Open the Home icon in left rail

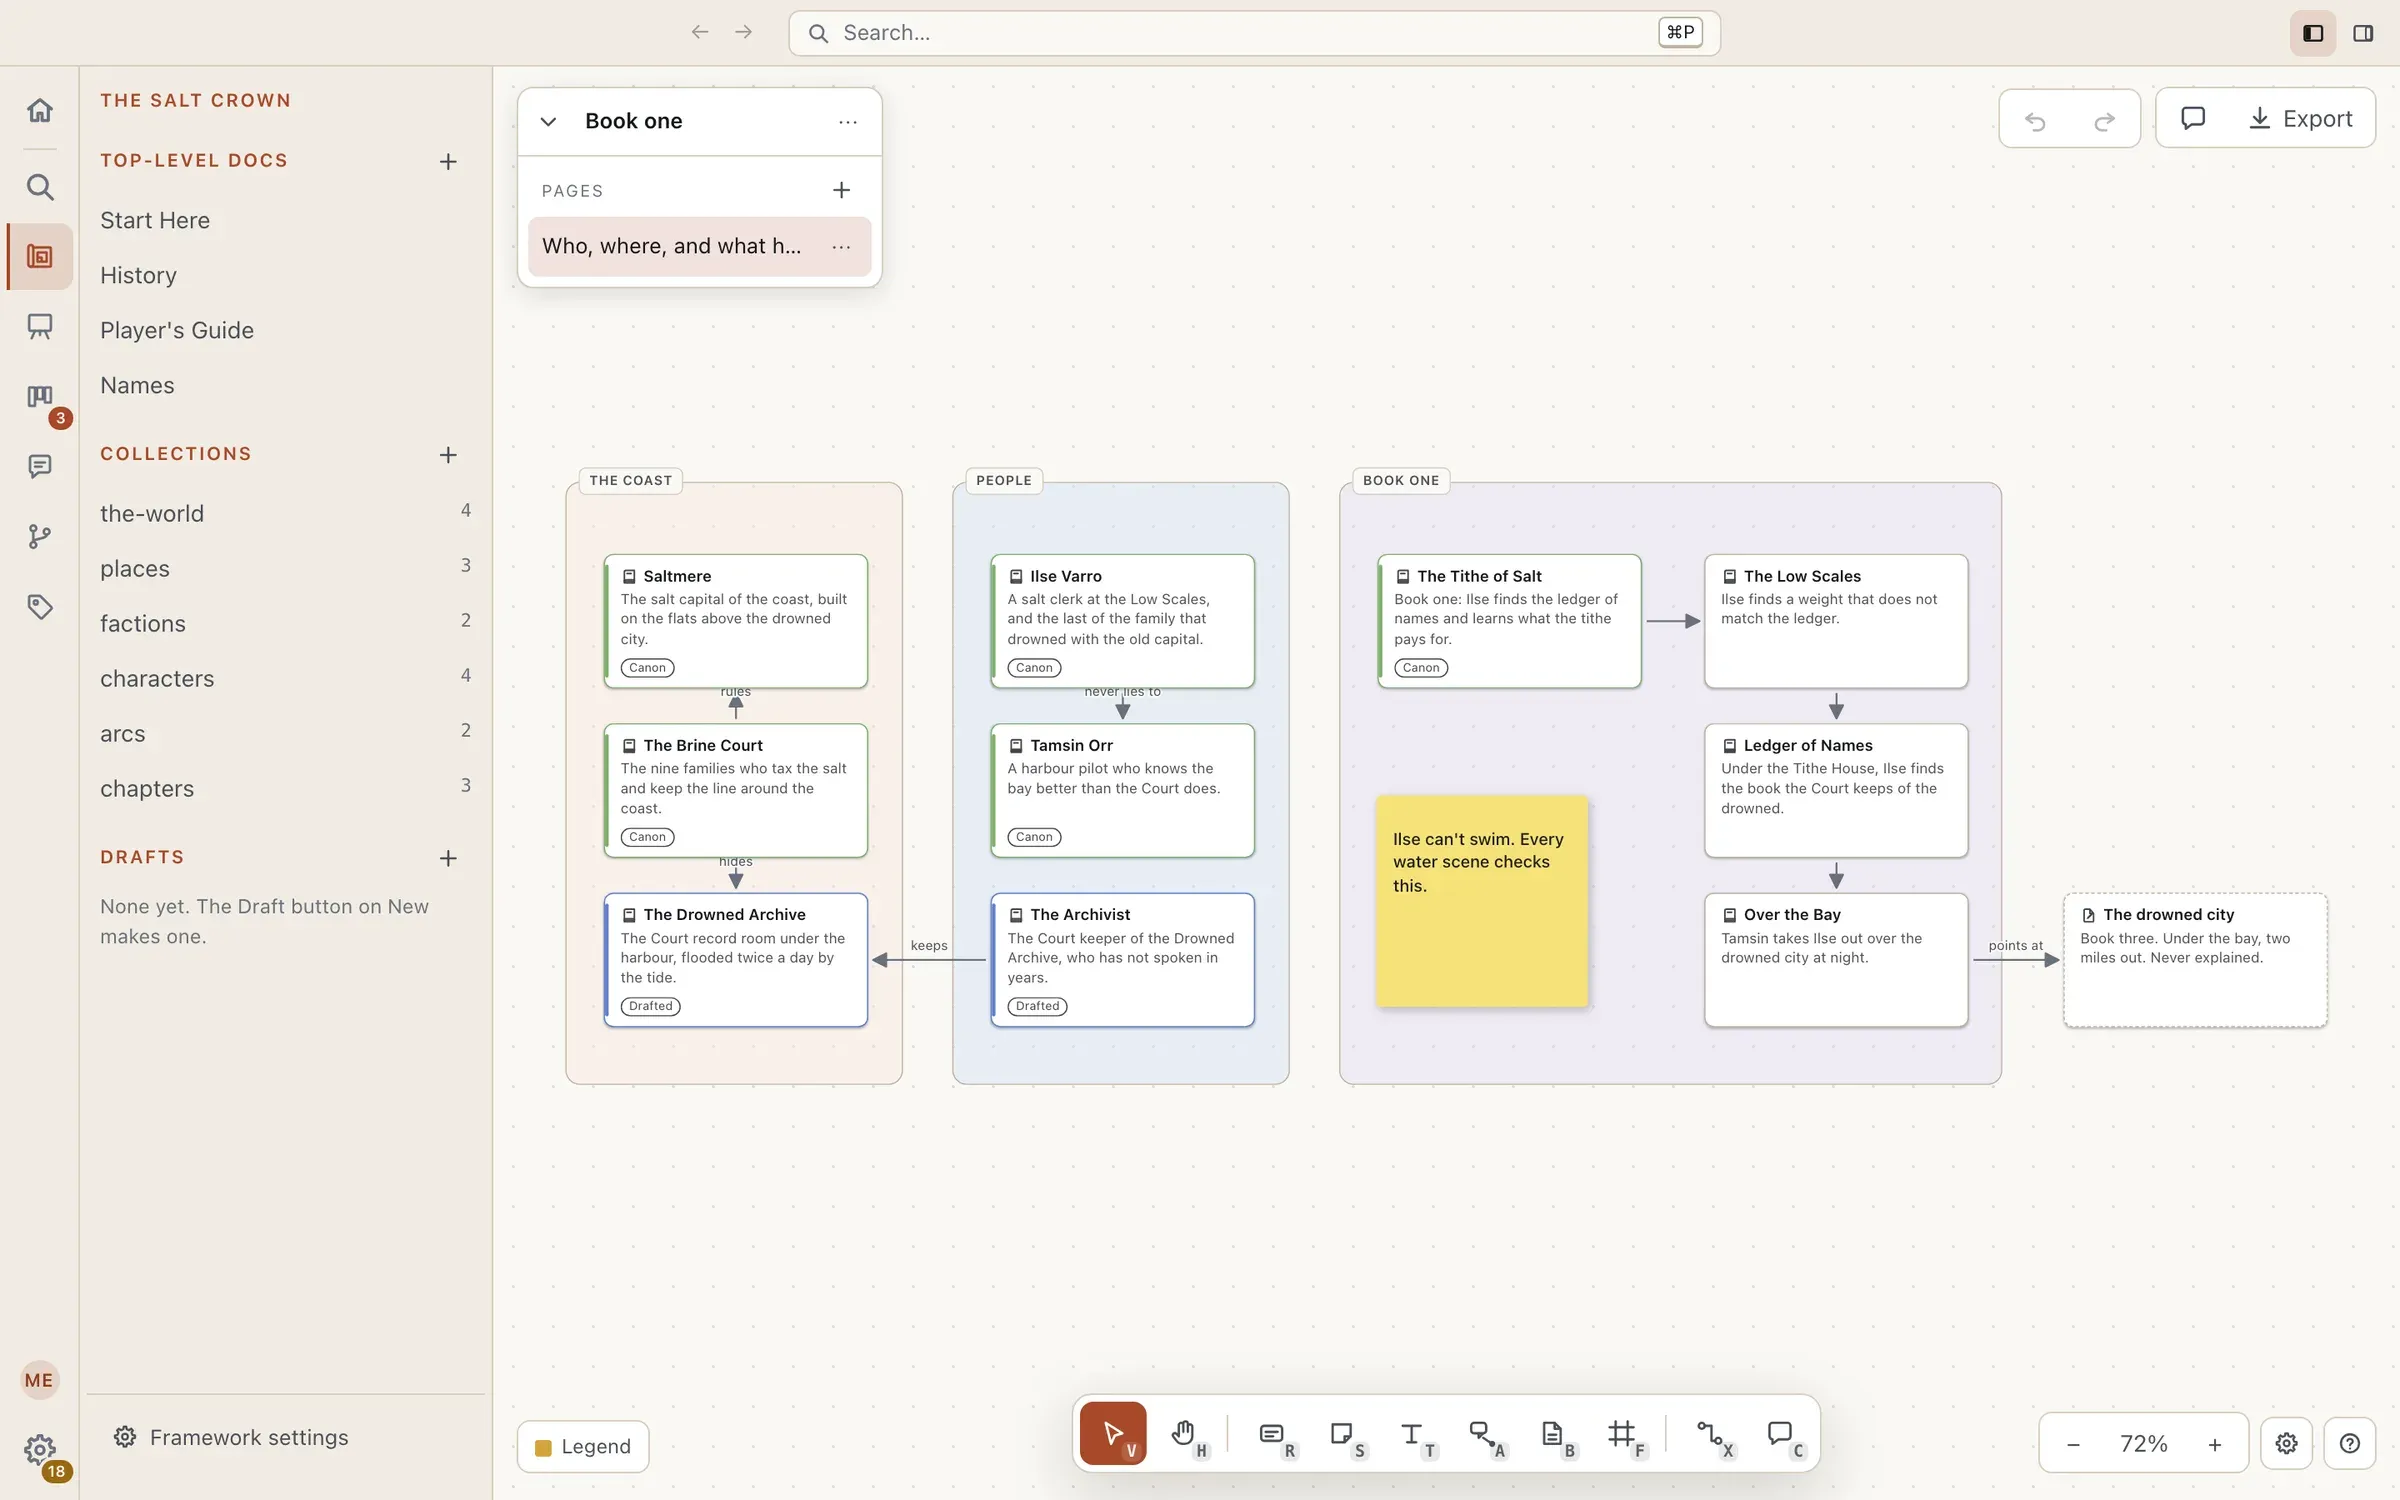coord(40,110)
